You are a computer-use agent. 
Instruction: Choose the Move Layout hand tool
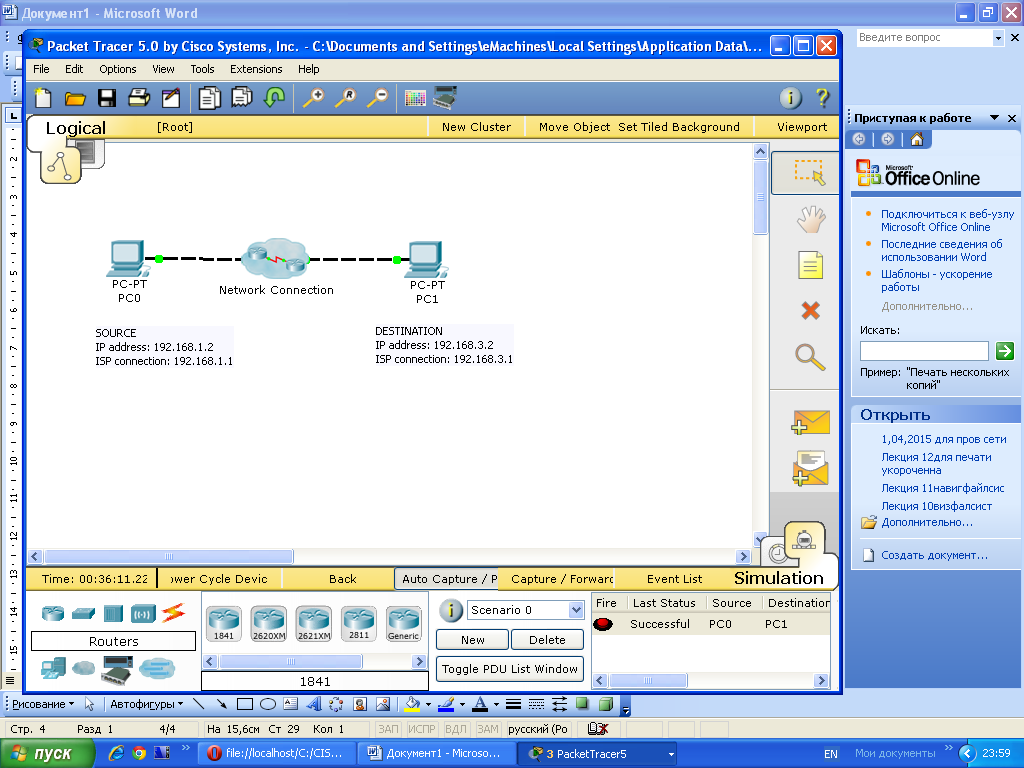810,219
